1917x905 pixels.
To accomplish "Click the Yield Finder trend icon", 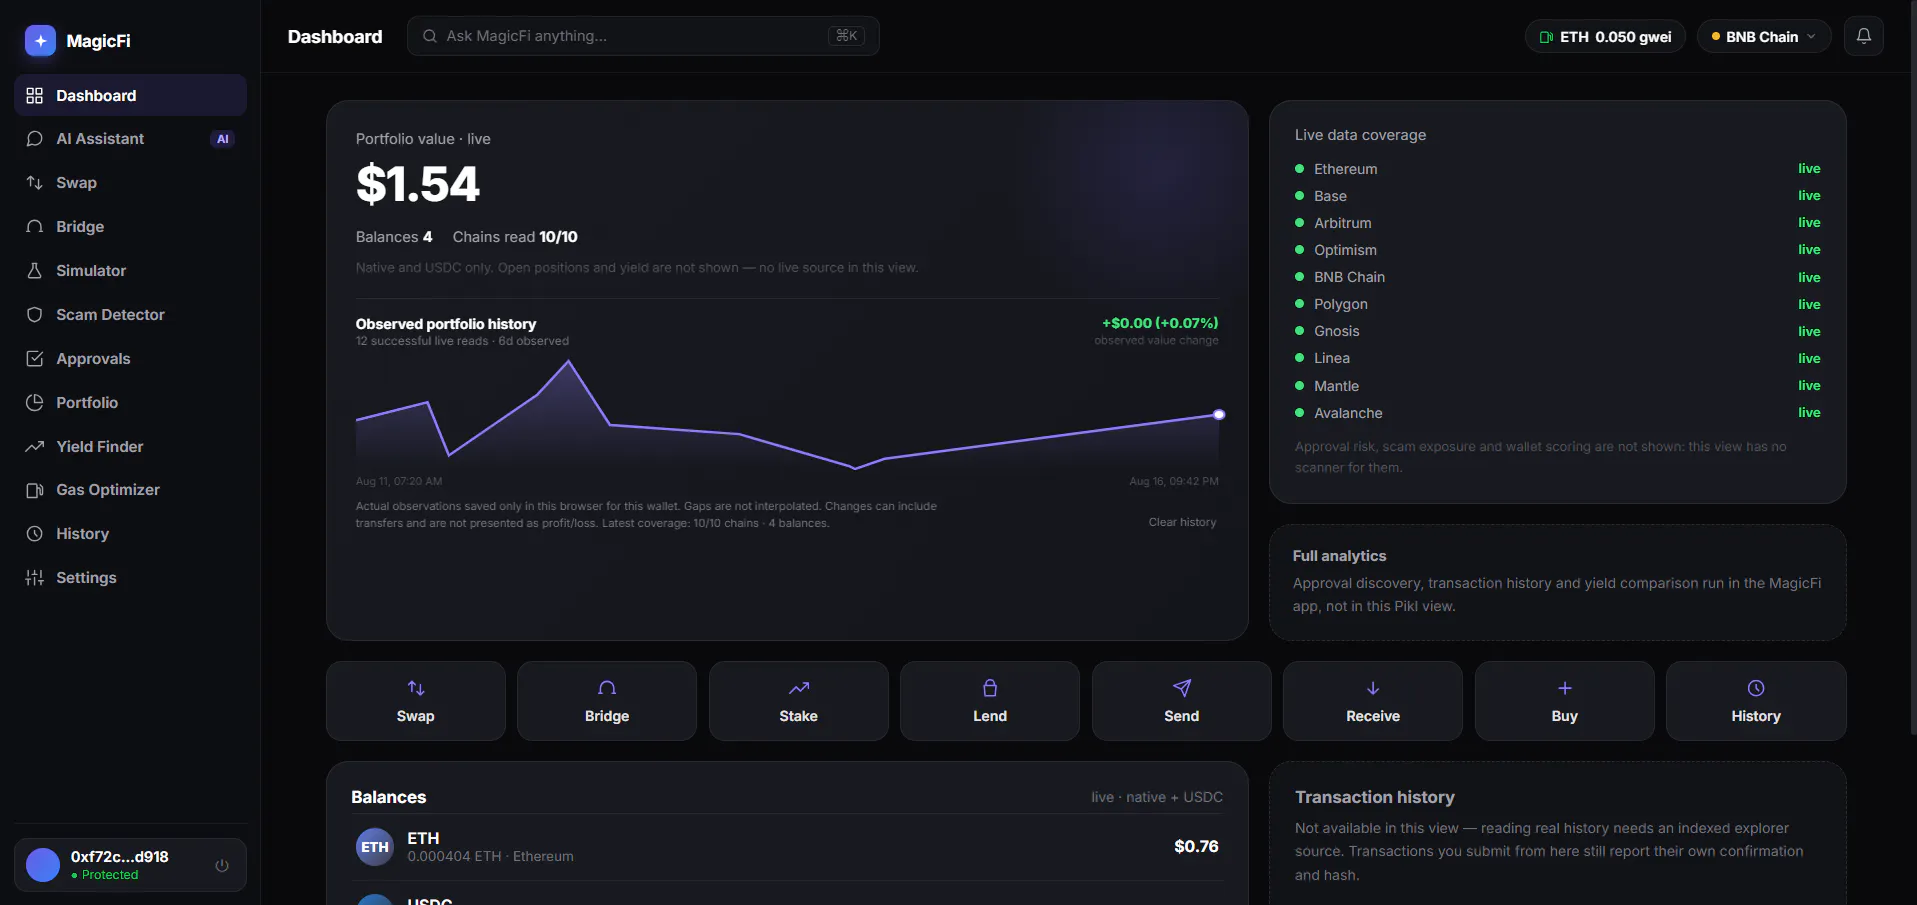I will coord(35,446).
